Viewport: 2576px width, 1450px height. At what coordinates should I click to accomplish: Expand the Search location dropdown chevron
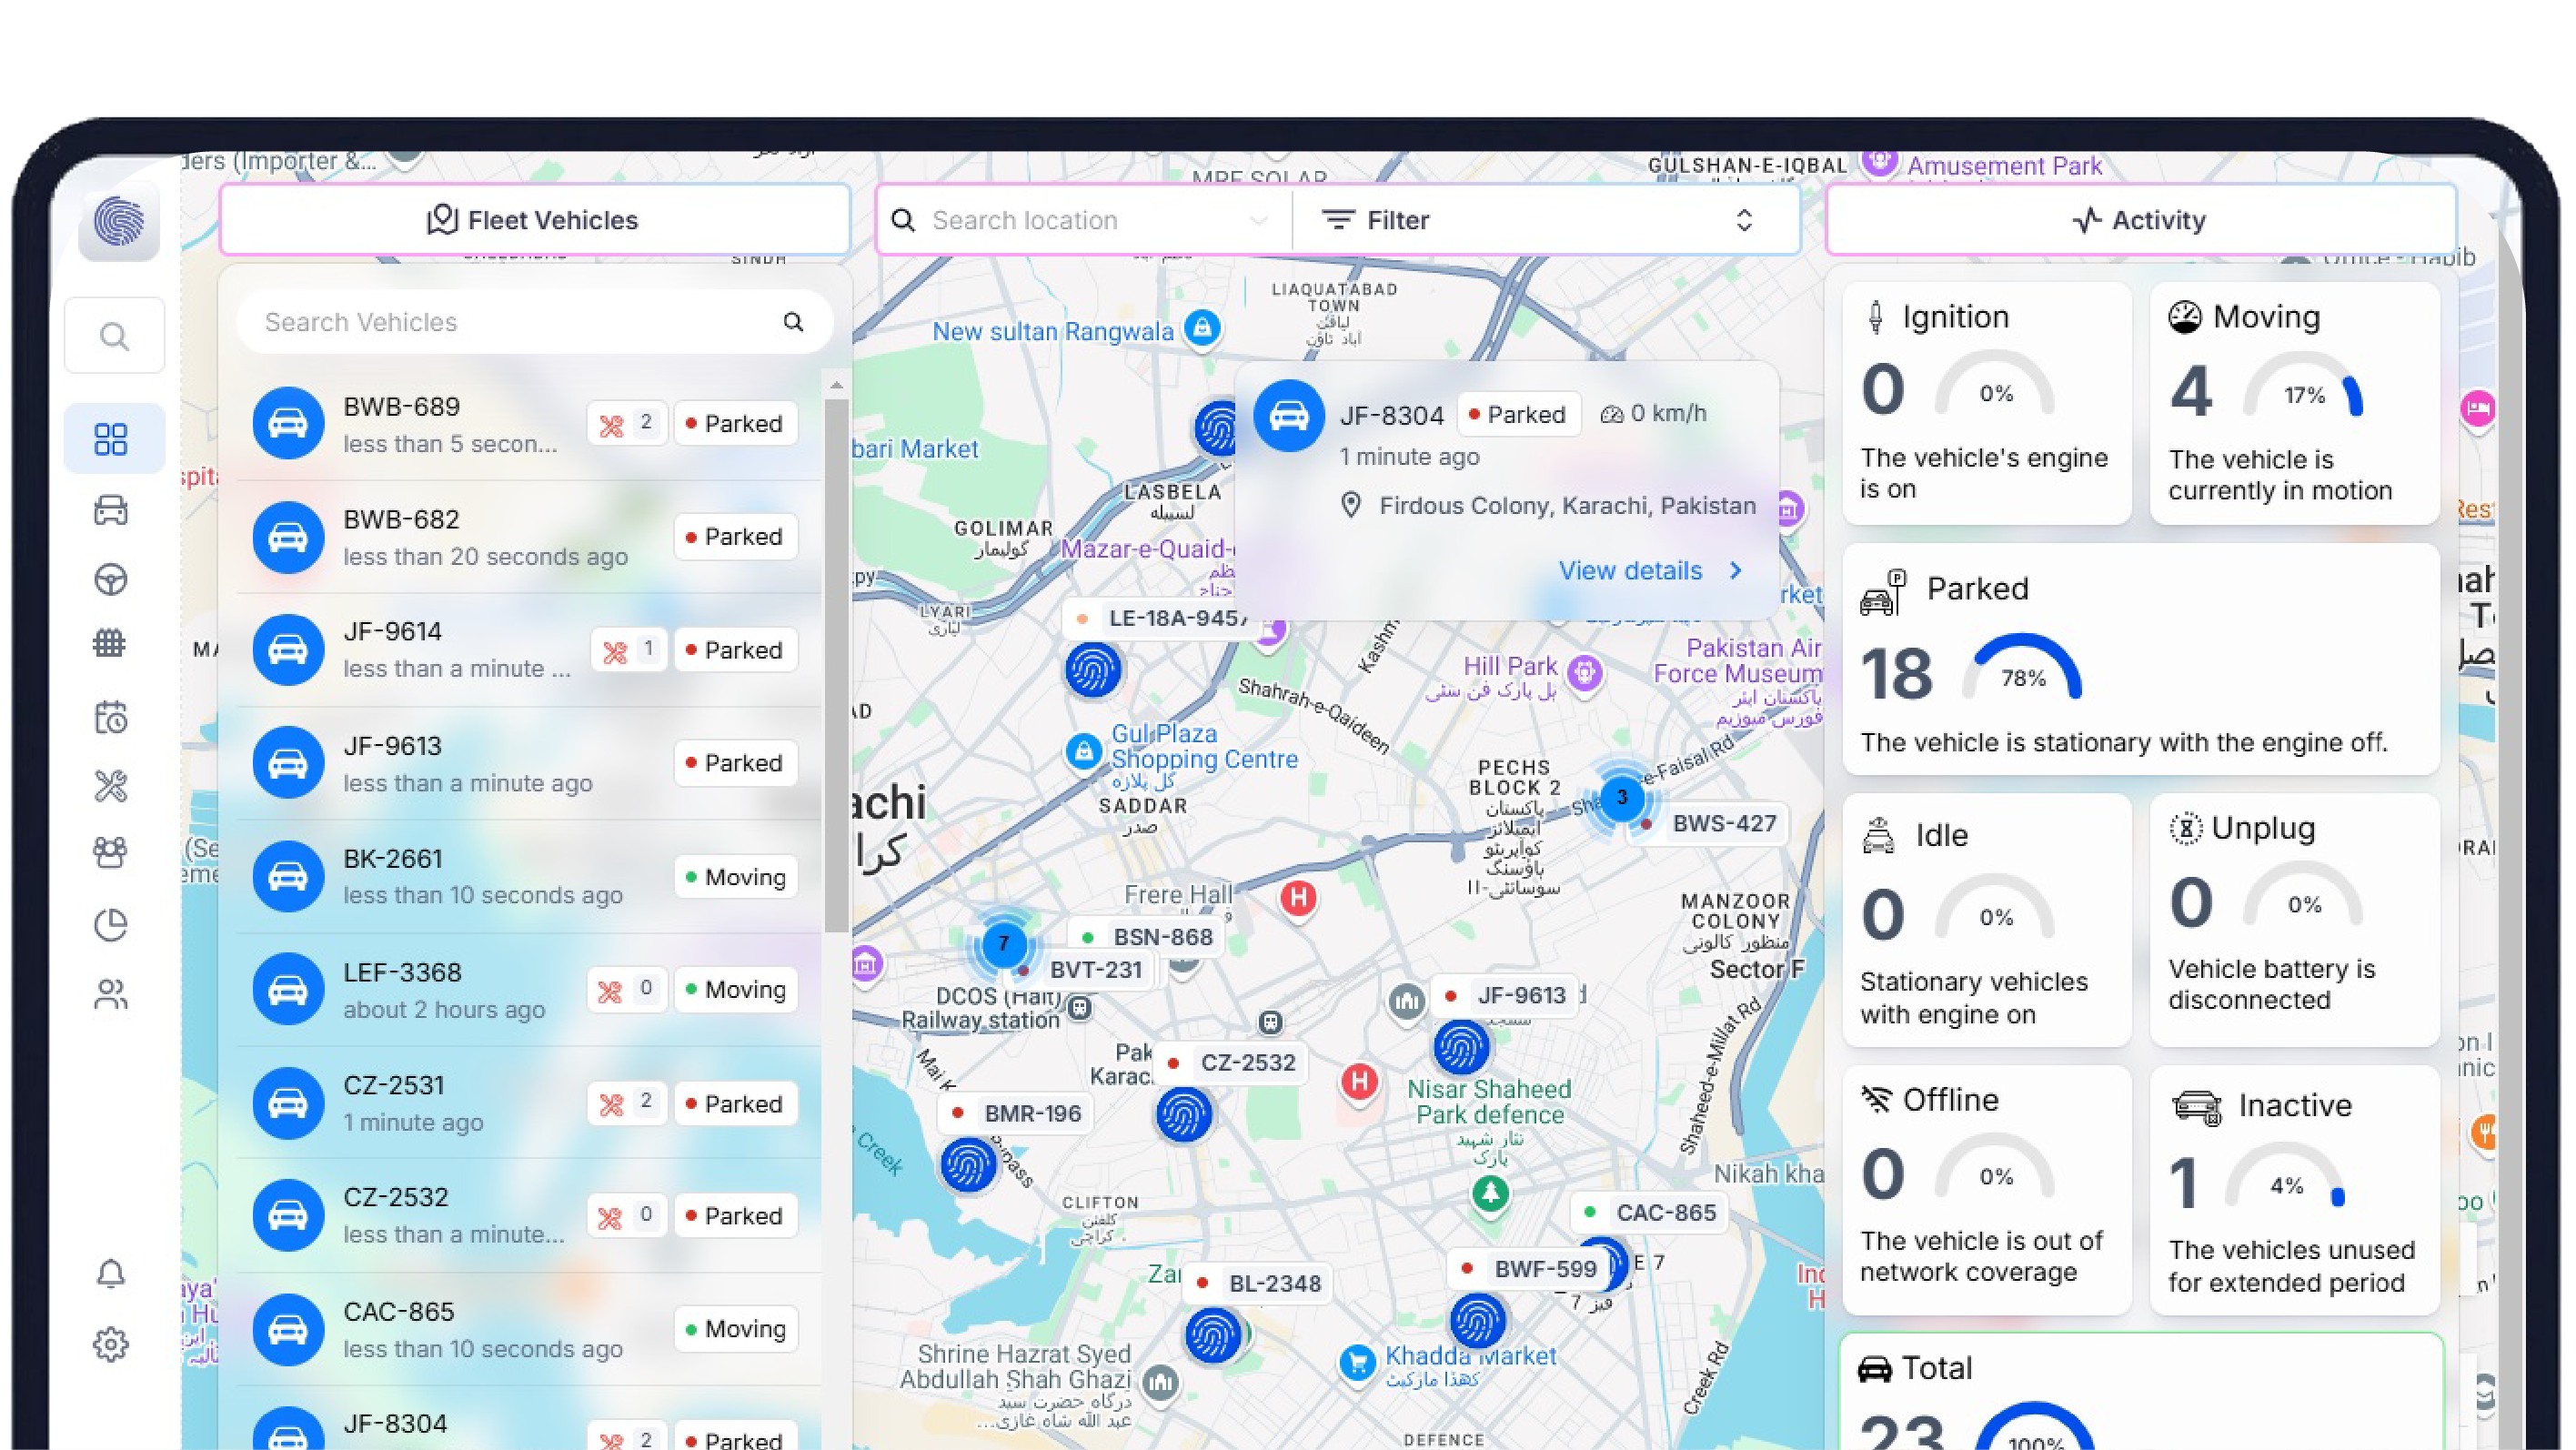(1258, 220)
